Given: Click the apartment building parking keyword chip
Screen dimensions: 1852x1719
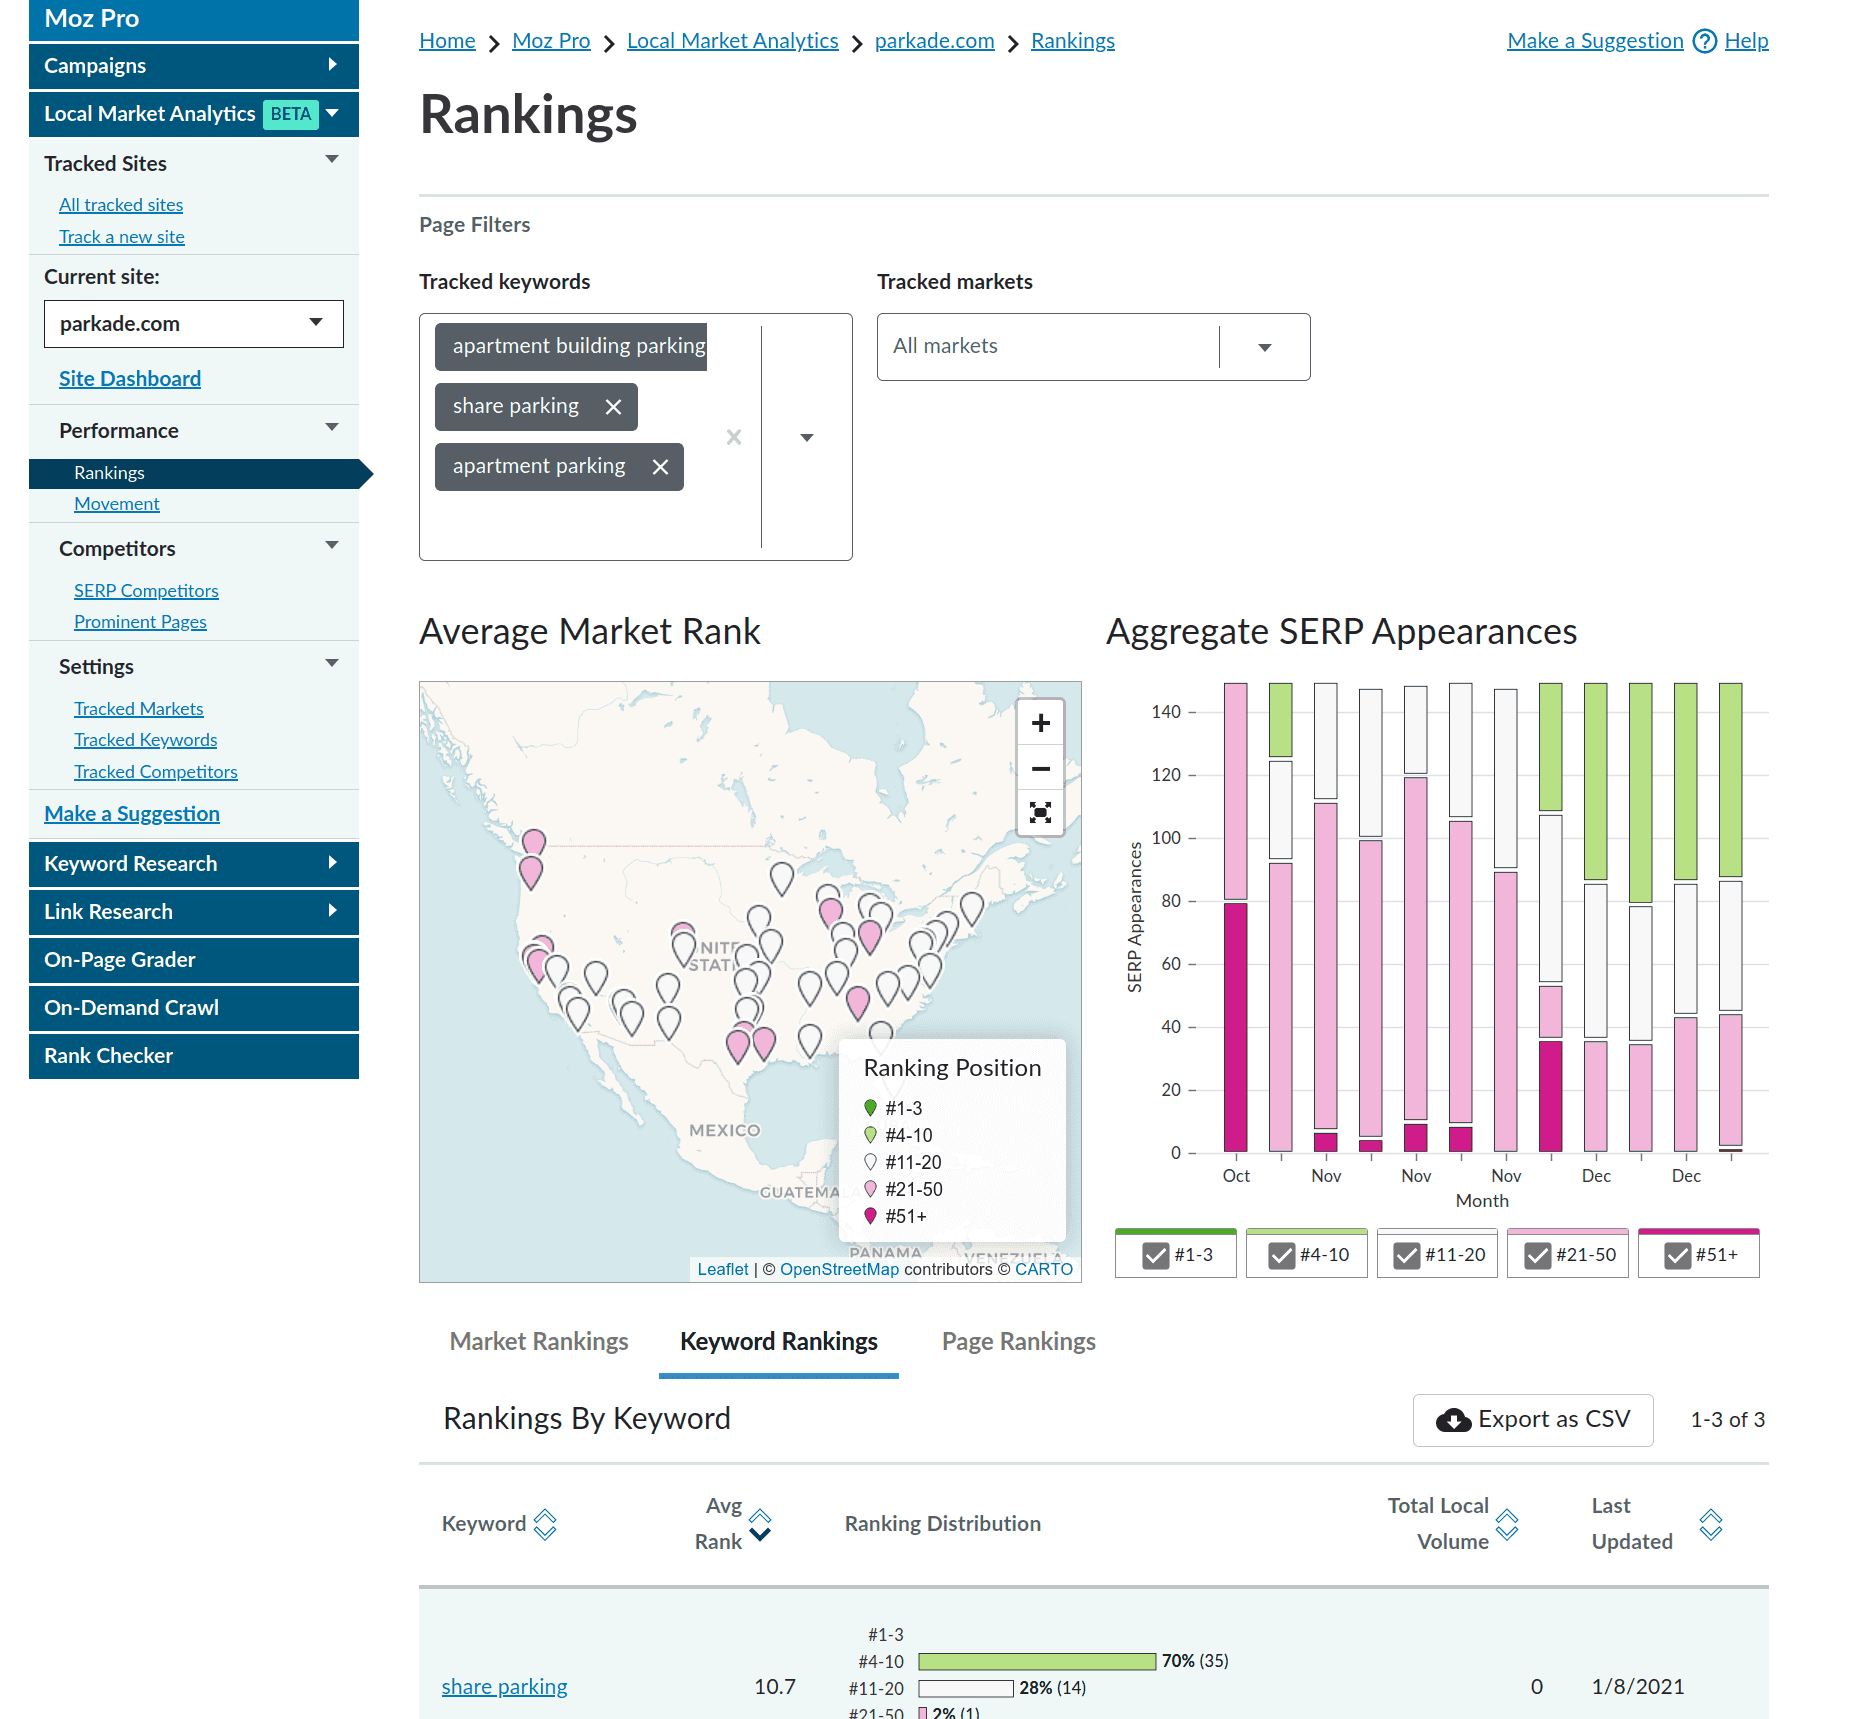Looking at the screenshot, I should [x=571, y=347].
